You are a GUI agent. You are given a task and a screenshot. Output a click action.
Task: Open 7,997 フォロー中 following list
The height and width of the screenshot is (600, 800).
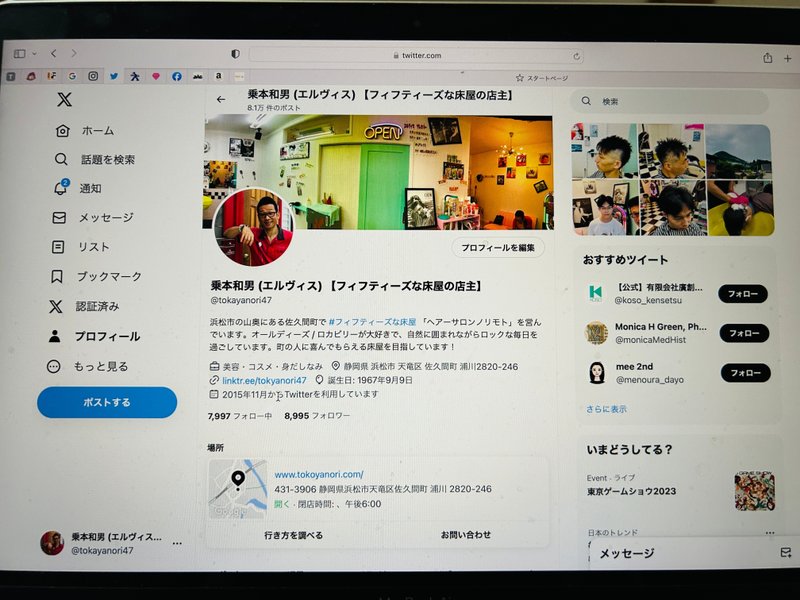[239, 416]
